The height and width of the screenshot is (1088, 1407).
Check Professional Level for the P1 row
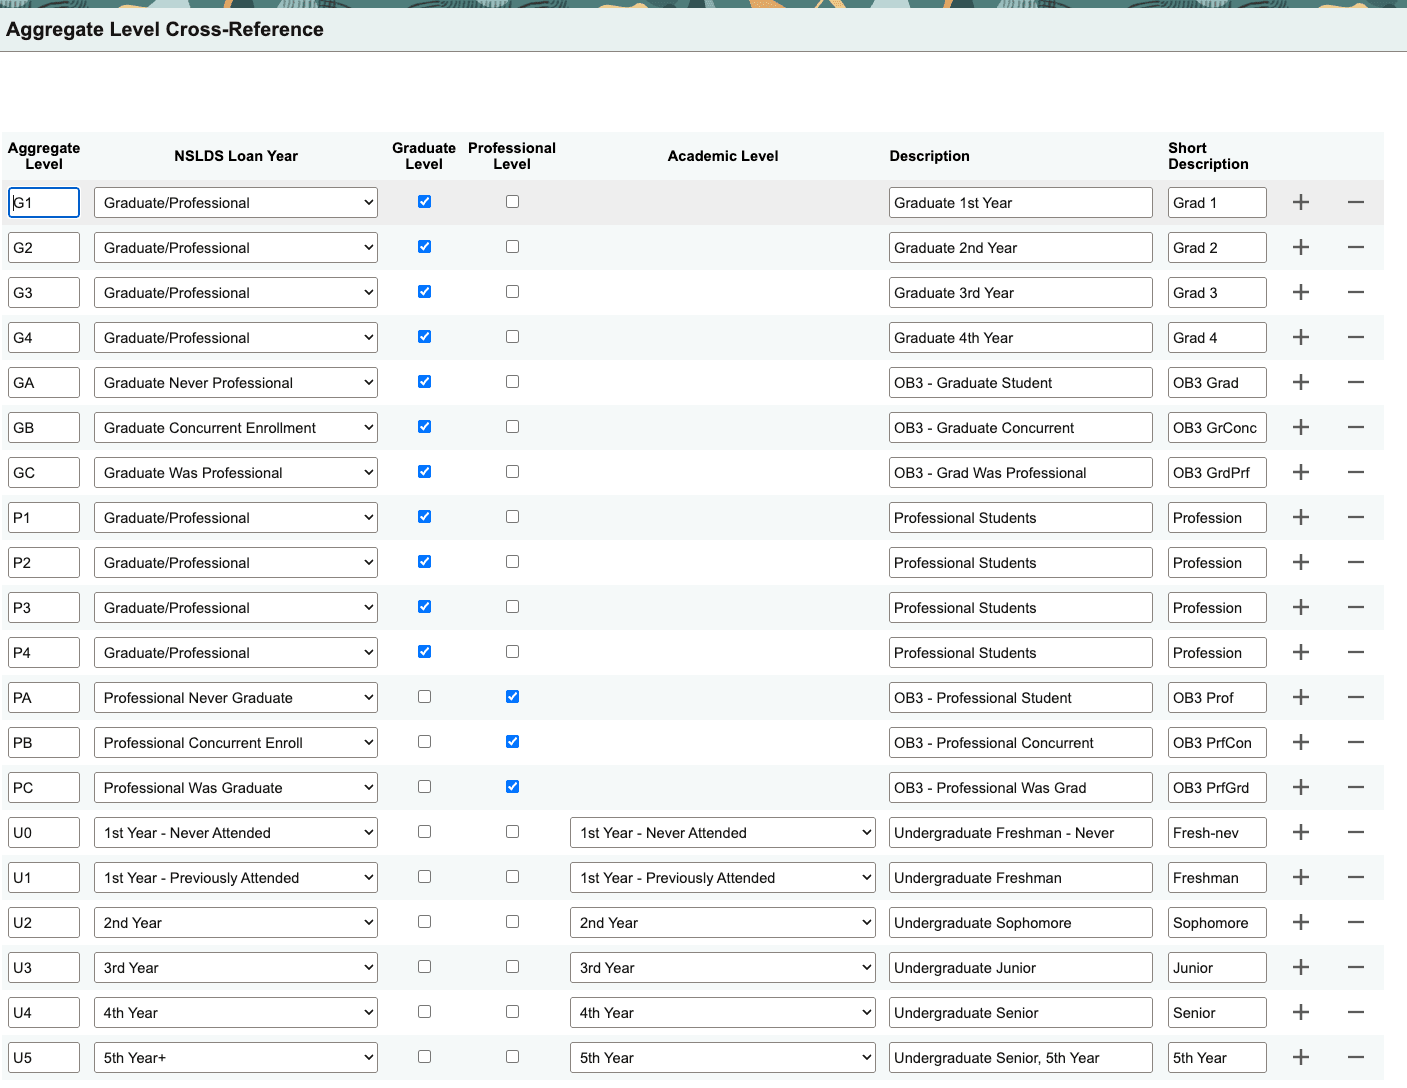coord(512,516)
